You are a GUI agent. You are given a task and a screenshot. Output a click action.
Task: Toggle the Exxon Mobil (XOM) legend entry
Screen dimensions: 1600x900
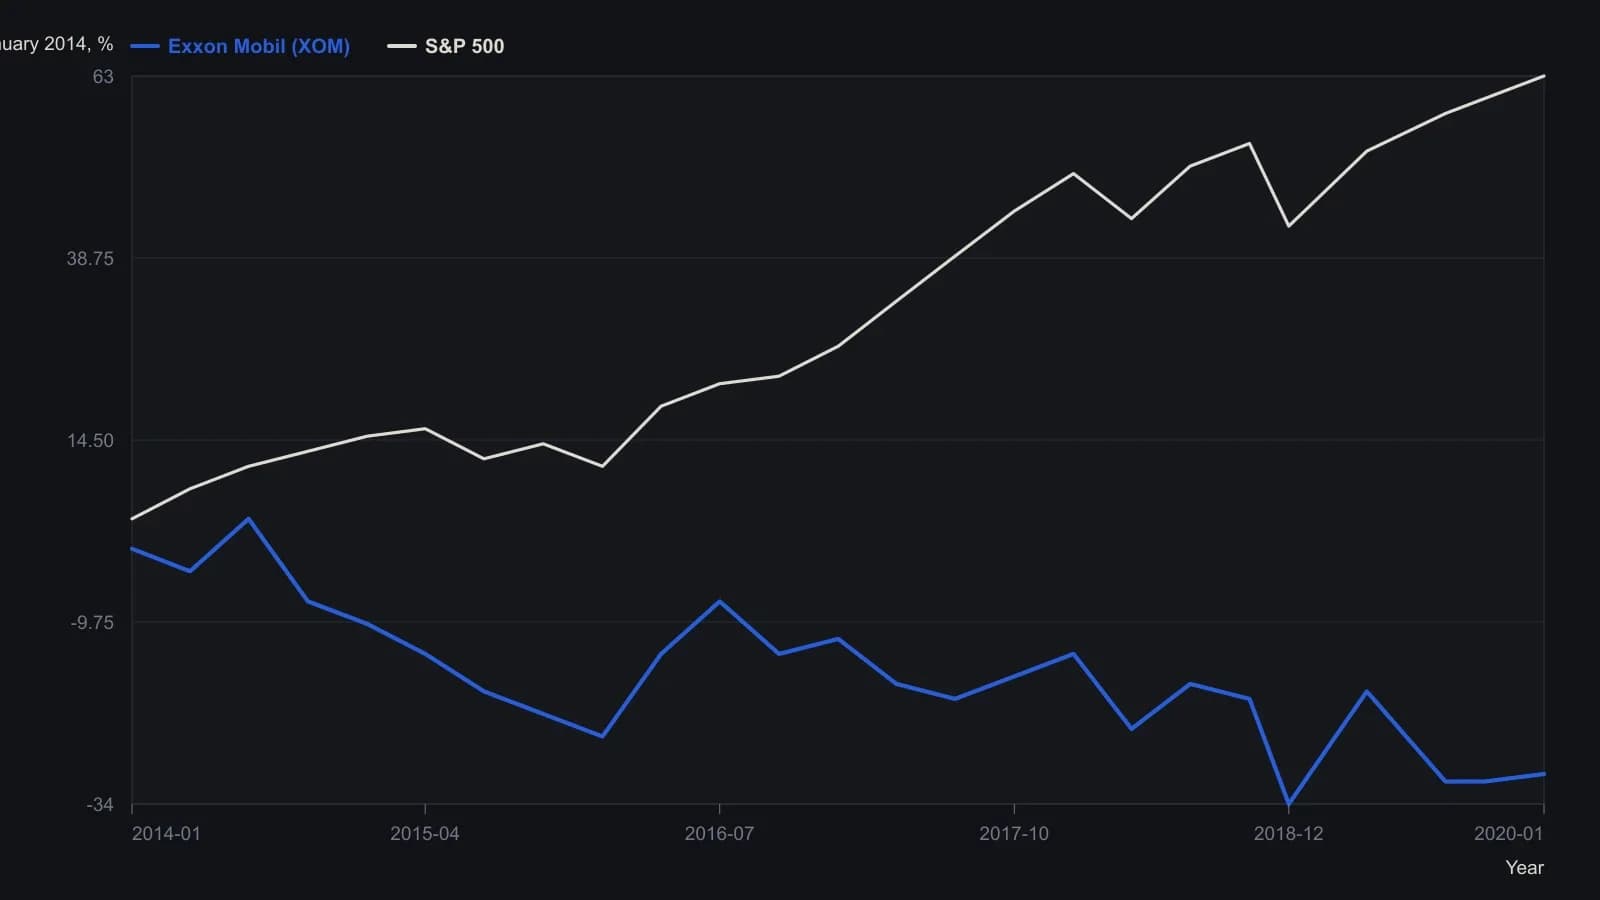click(240, 46)
